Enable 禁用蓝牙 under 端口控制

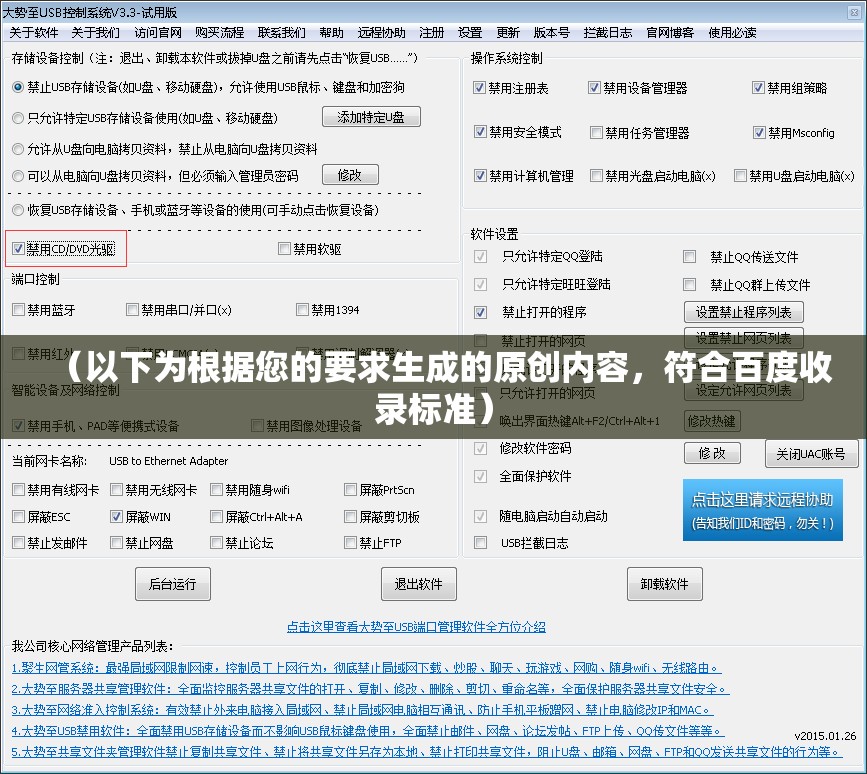[x=17, y=310]
